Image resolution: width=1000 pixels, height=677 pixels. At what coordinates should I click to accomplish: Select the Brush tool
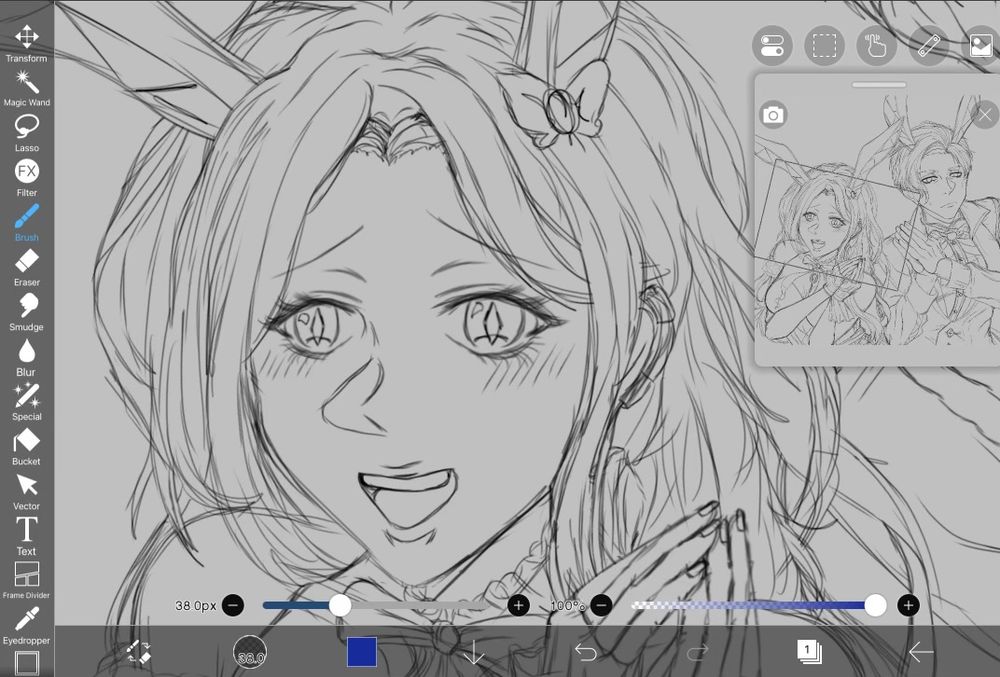point(26,222)
